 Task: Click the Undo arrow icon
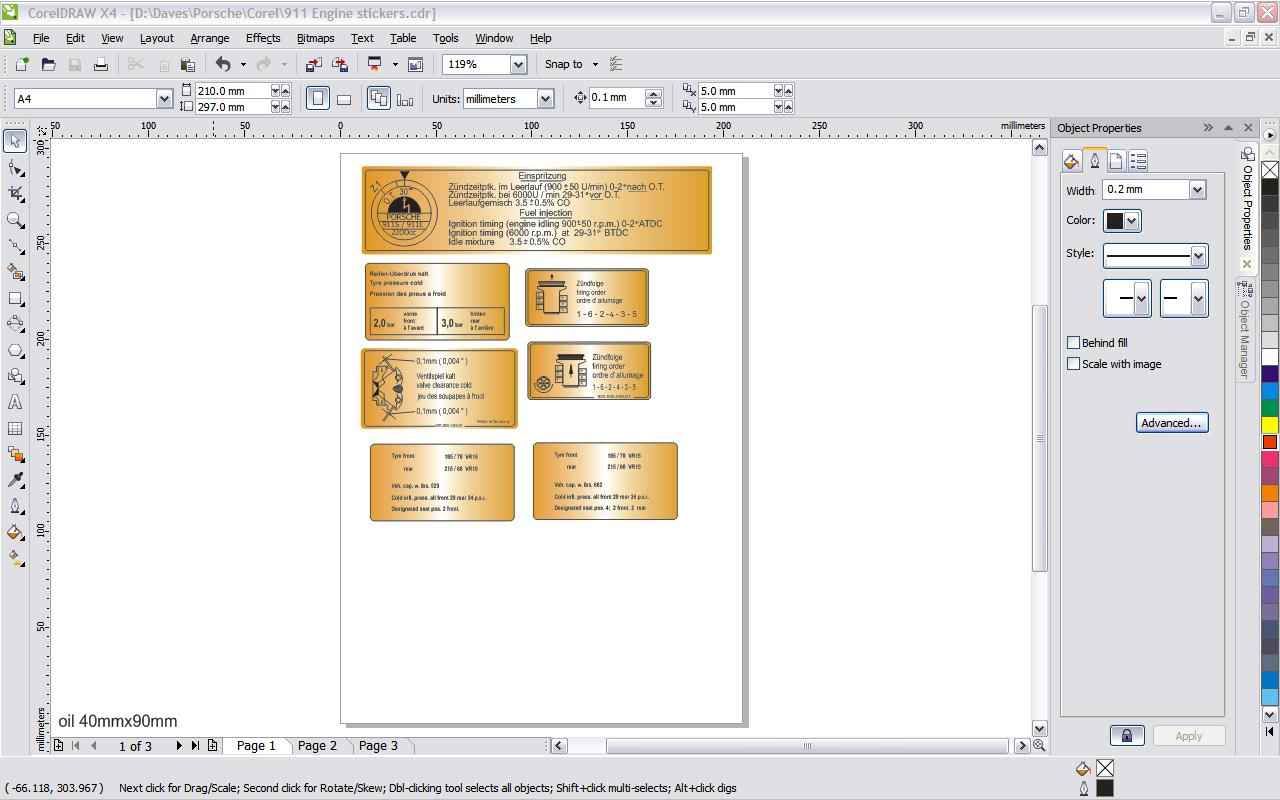point(223,64)
